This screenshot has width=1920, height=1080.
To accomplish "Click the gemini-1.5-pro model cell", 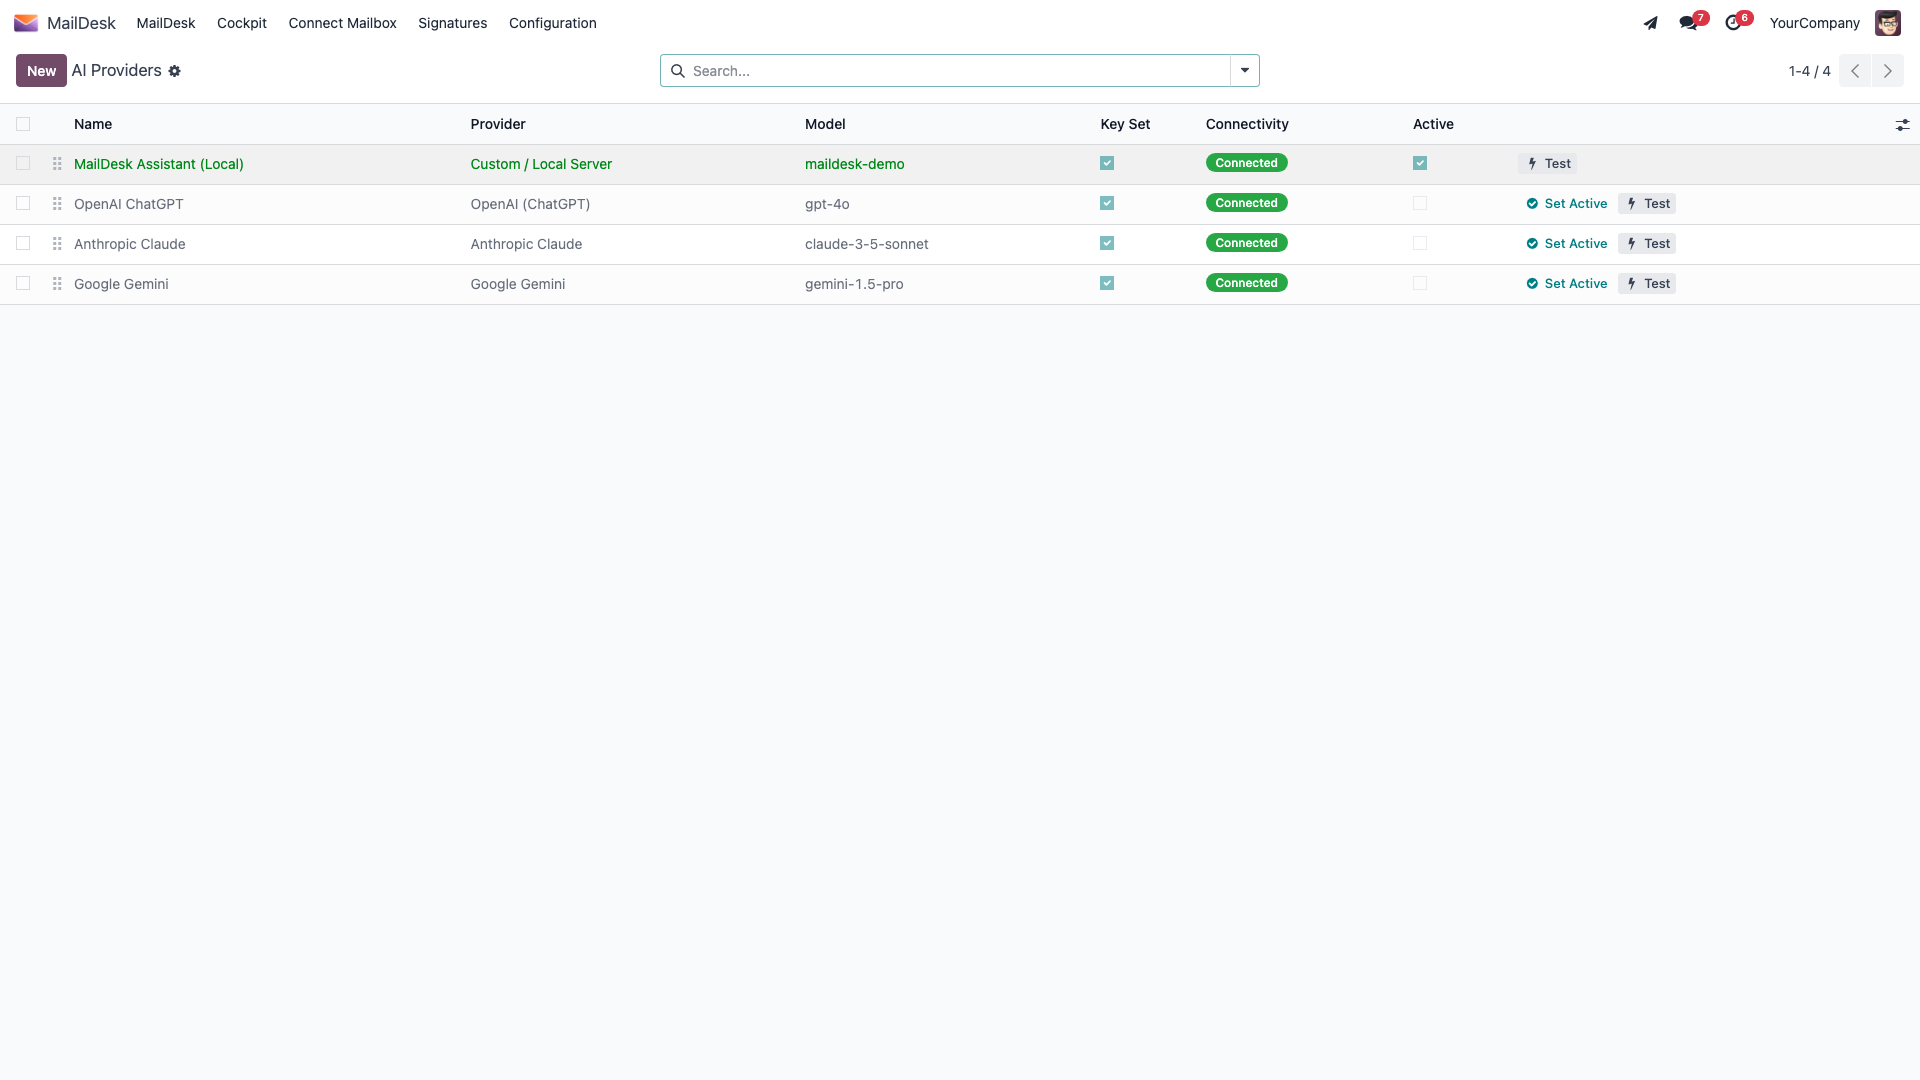I will (x=854, y=284).
